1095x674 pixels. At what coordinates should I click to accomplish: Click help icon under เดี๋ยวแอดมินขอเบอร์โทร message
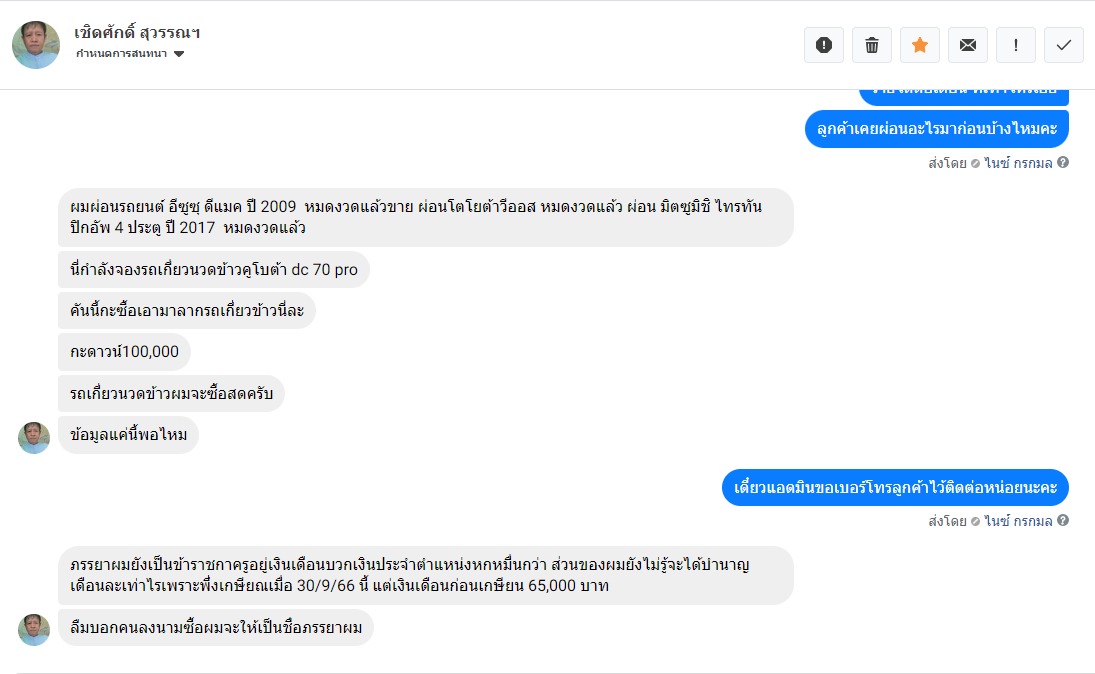click(x=1063, y=520)
